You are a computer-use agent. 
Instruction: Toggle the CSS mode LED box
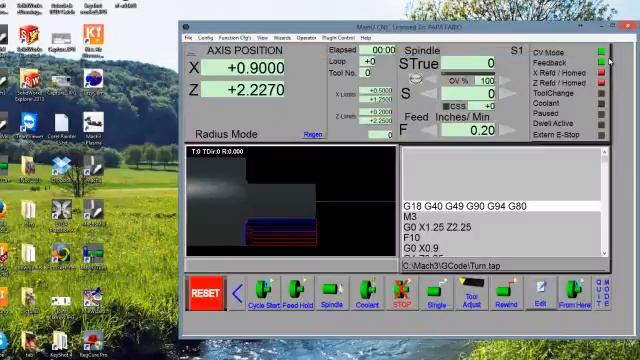[x=446, y=106]
